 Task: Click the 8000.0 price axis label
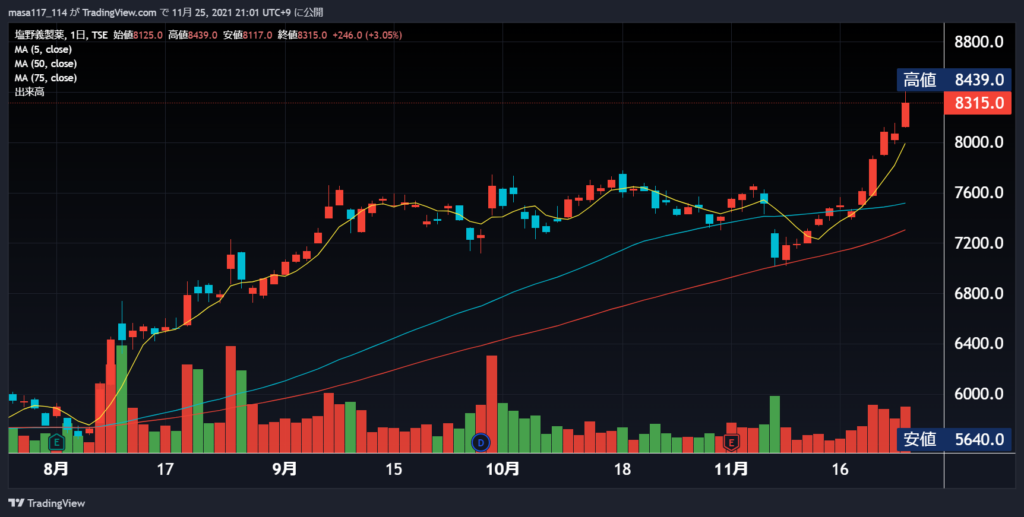pyautogui.click(x=978, y=142)
